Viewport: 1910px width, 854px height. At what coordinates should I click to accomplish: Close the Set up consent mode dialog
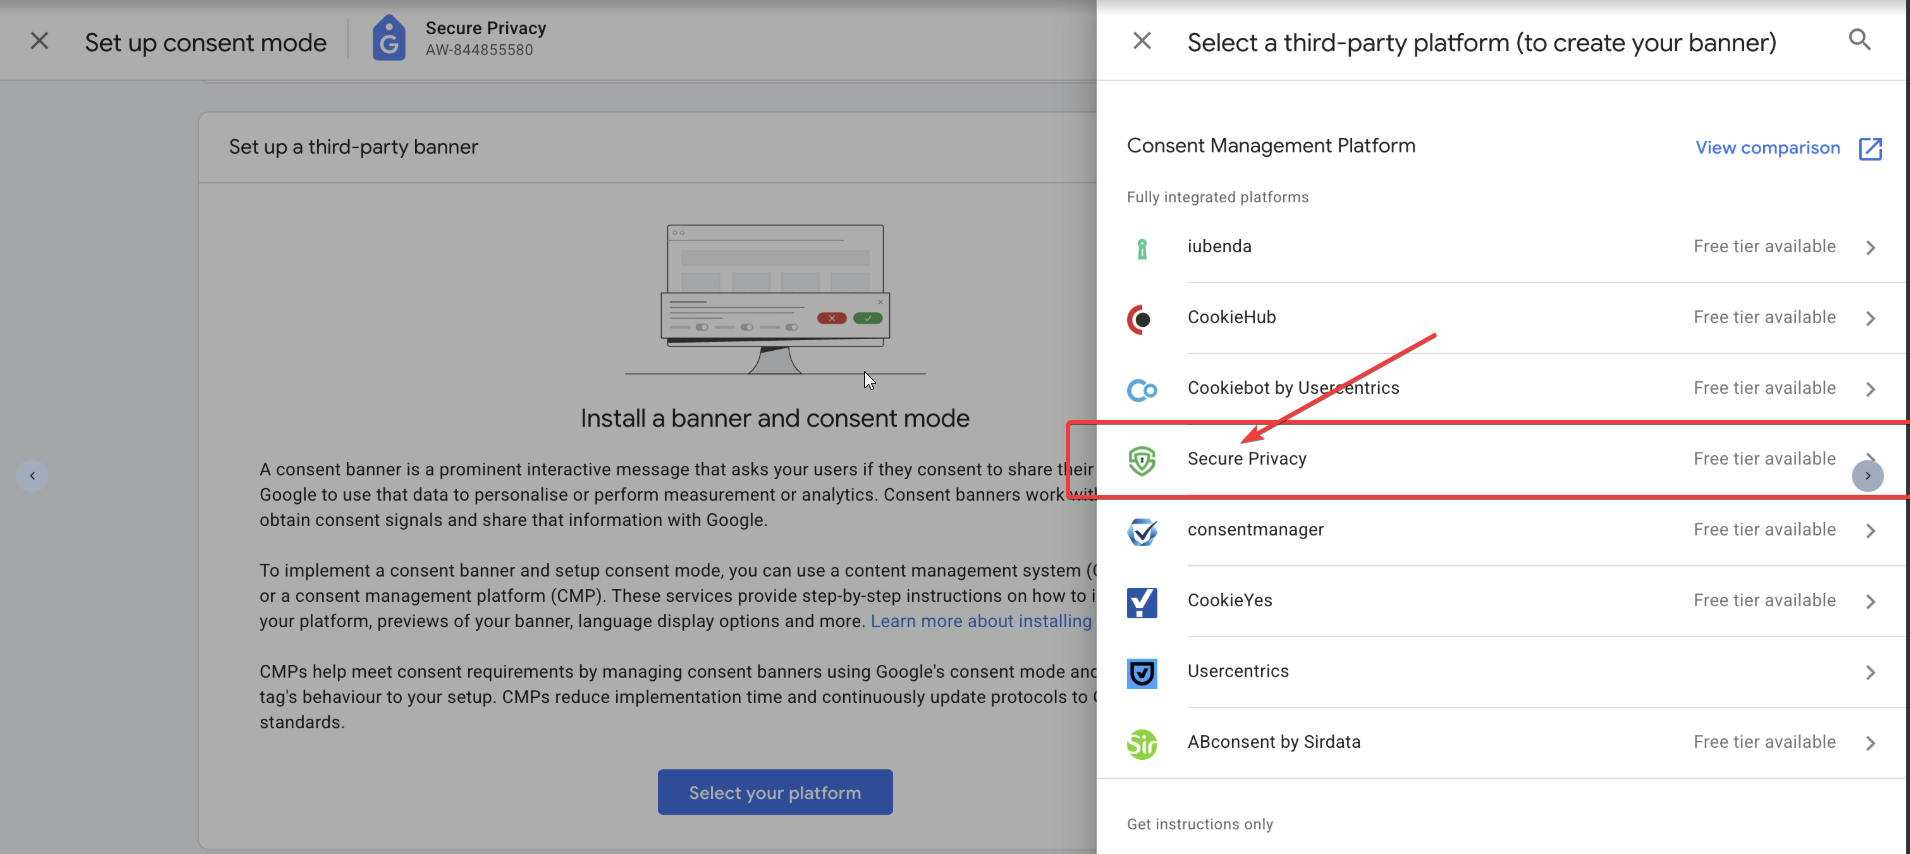coord(39,41)
